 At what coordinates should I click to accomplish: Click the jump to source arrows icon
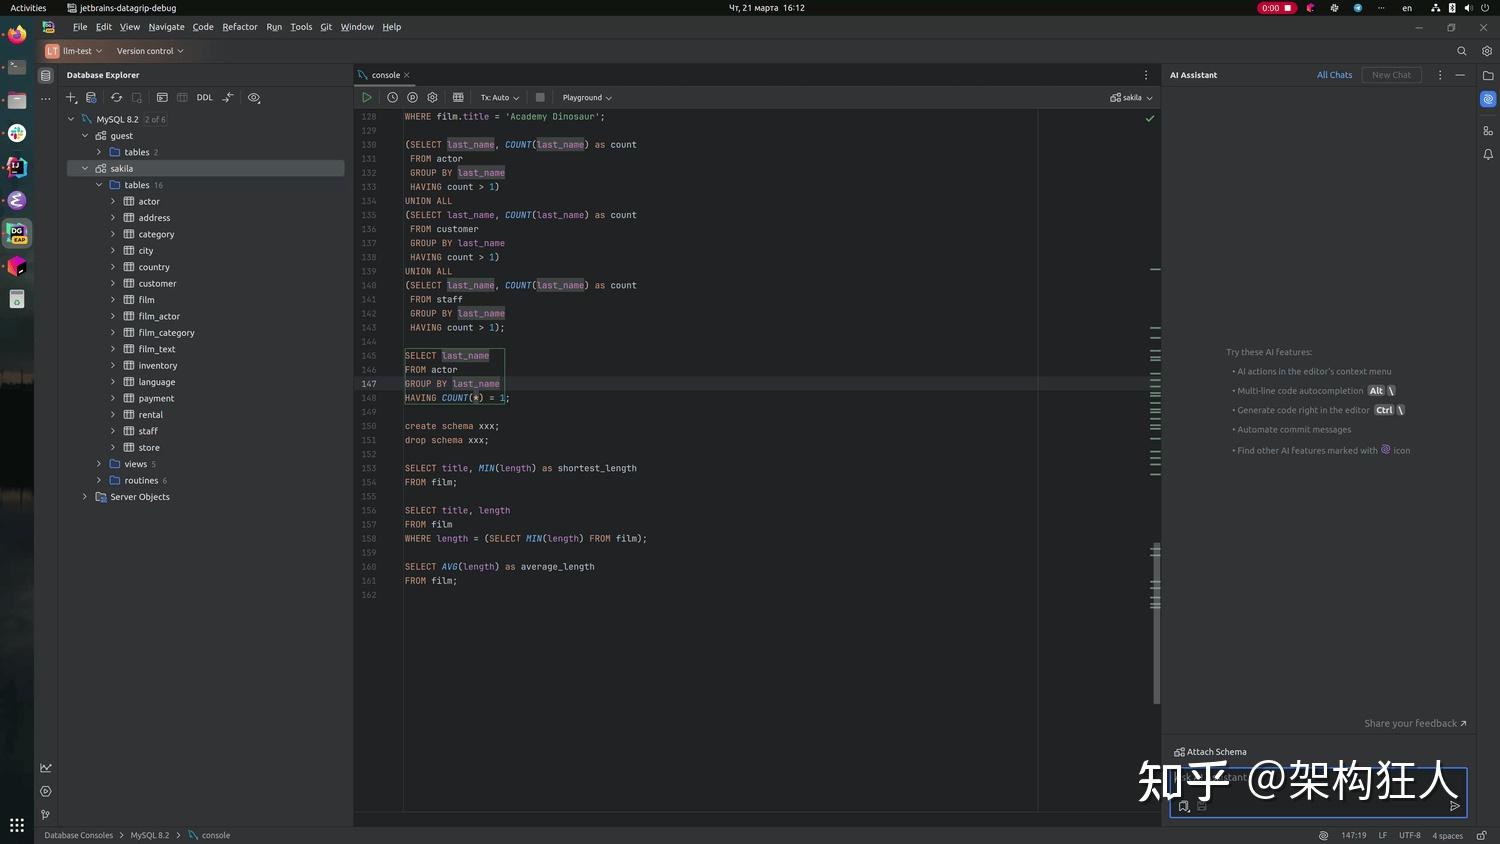point(228,97)
